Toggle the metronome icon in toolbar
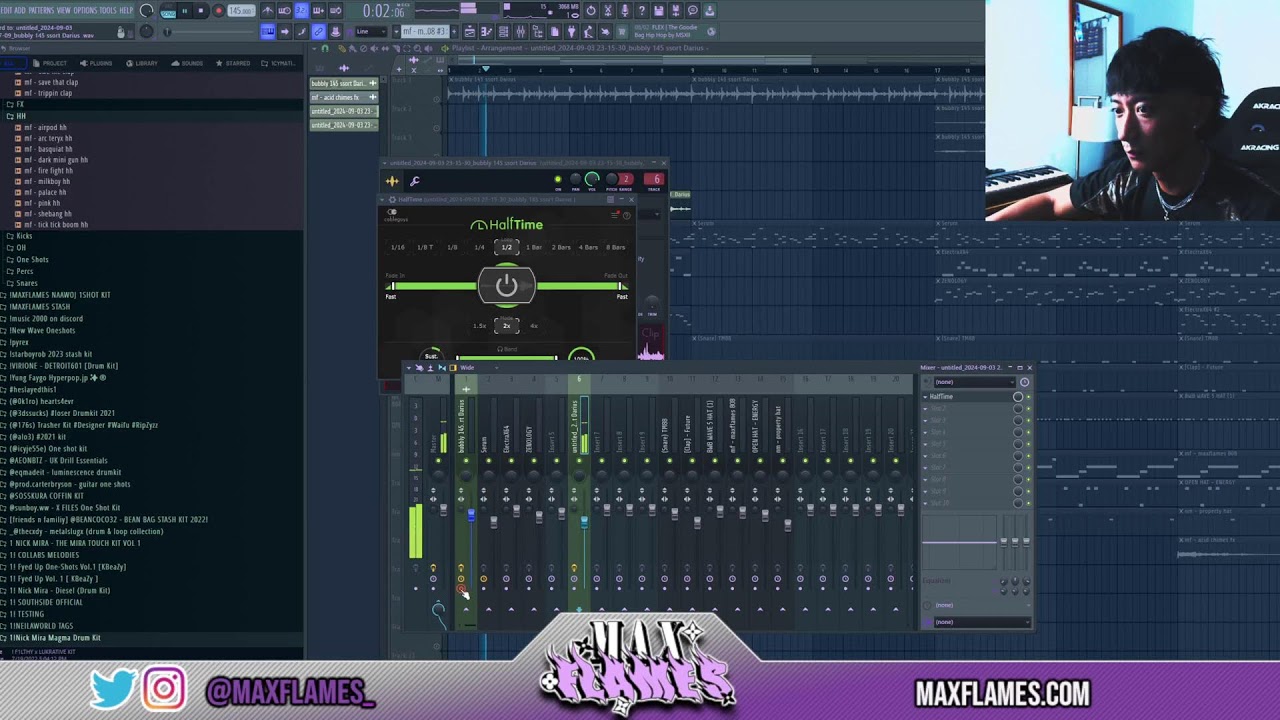The height and width of the screenshot is (720, 1280). 267,11
